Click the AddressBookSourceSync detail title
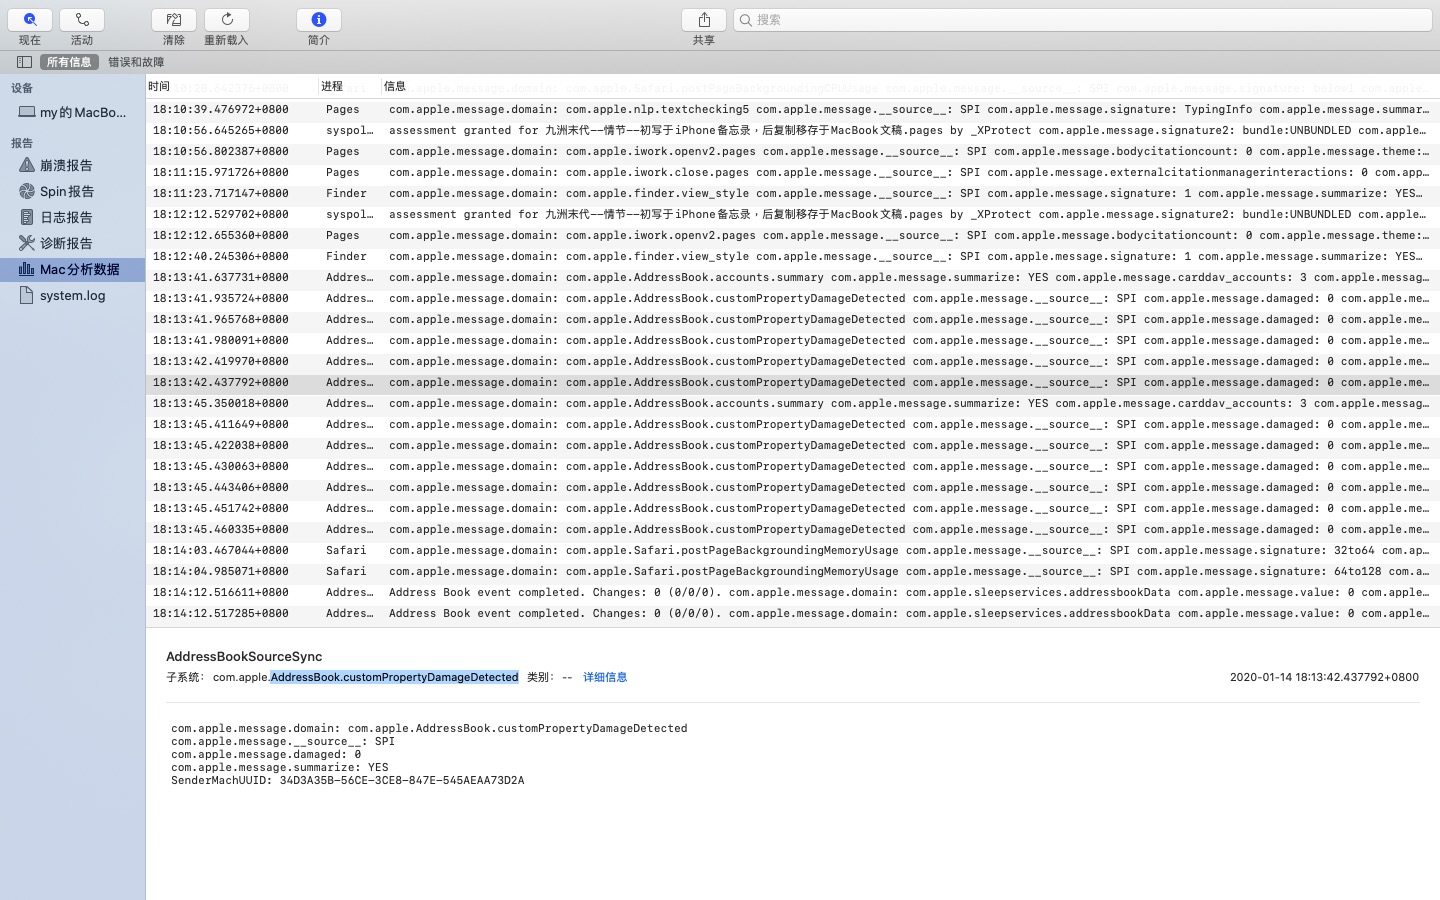This screenshot has width=1440, height=900. pyautogui.click(x=244, y=656)
